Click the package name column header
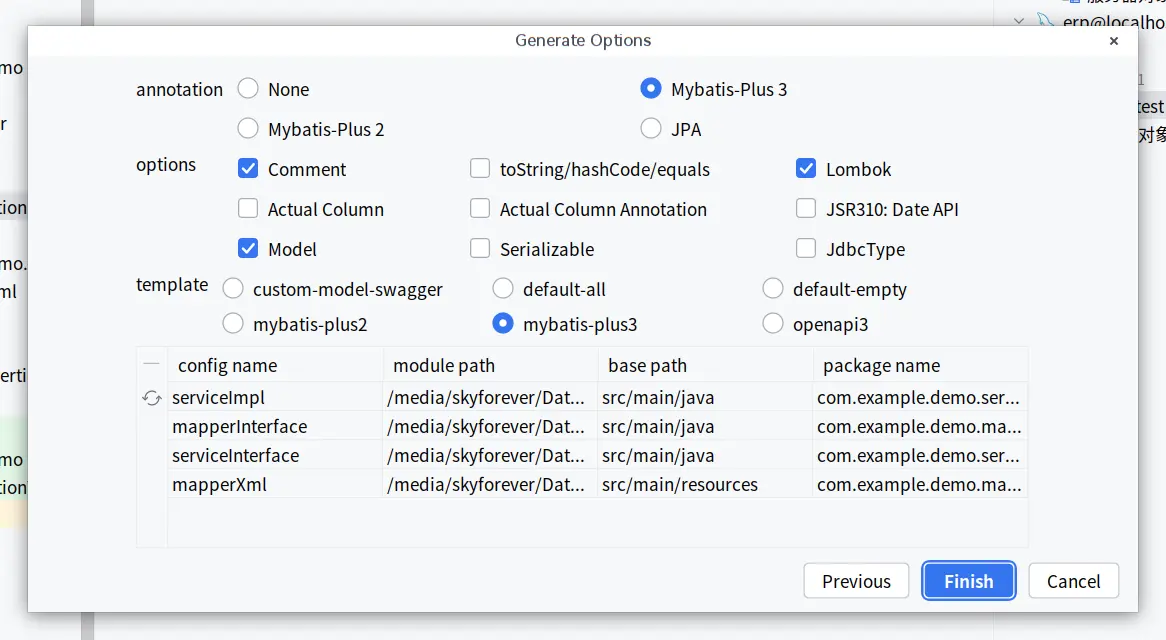The image size is (1166, 640). click(x=921, y=365)
